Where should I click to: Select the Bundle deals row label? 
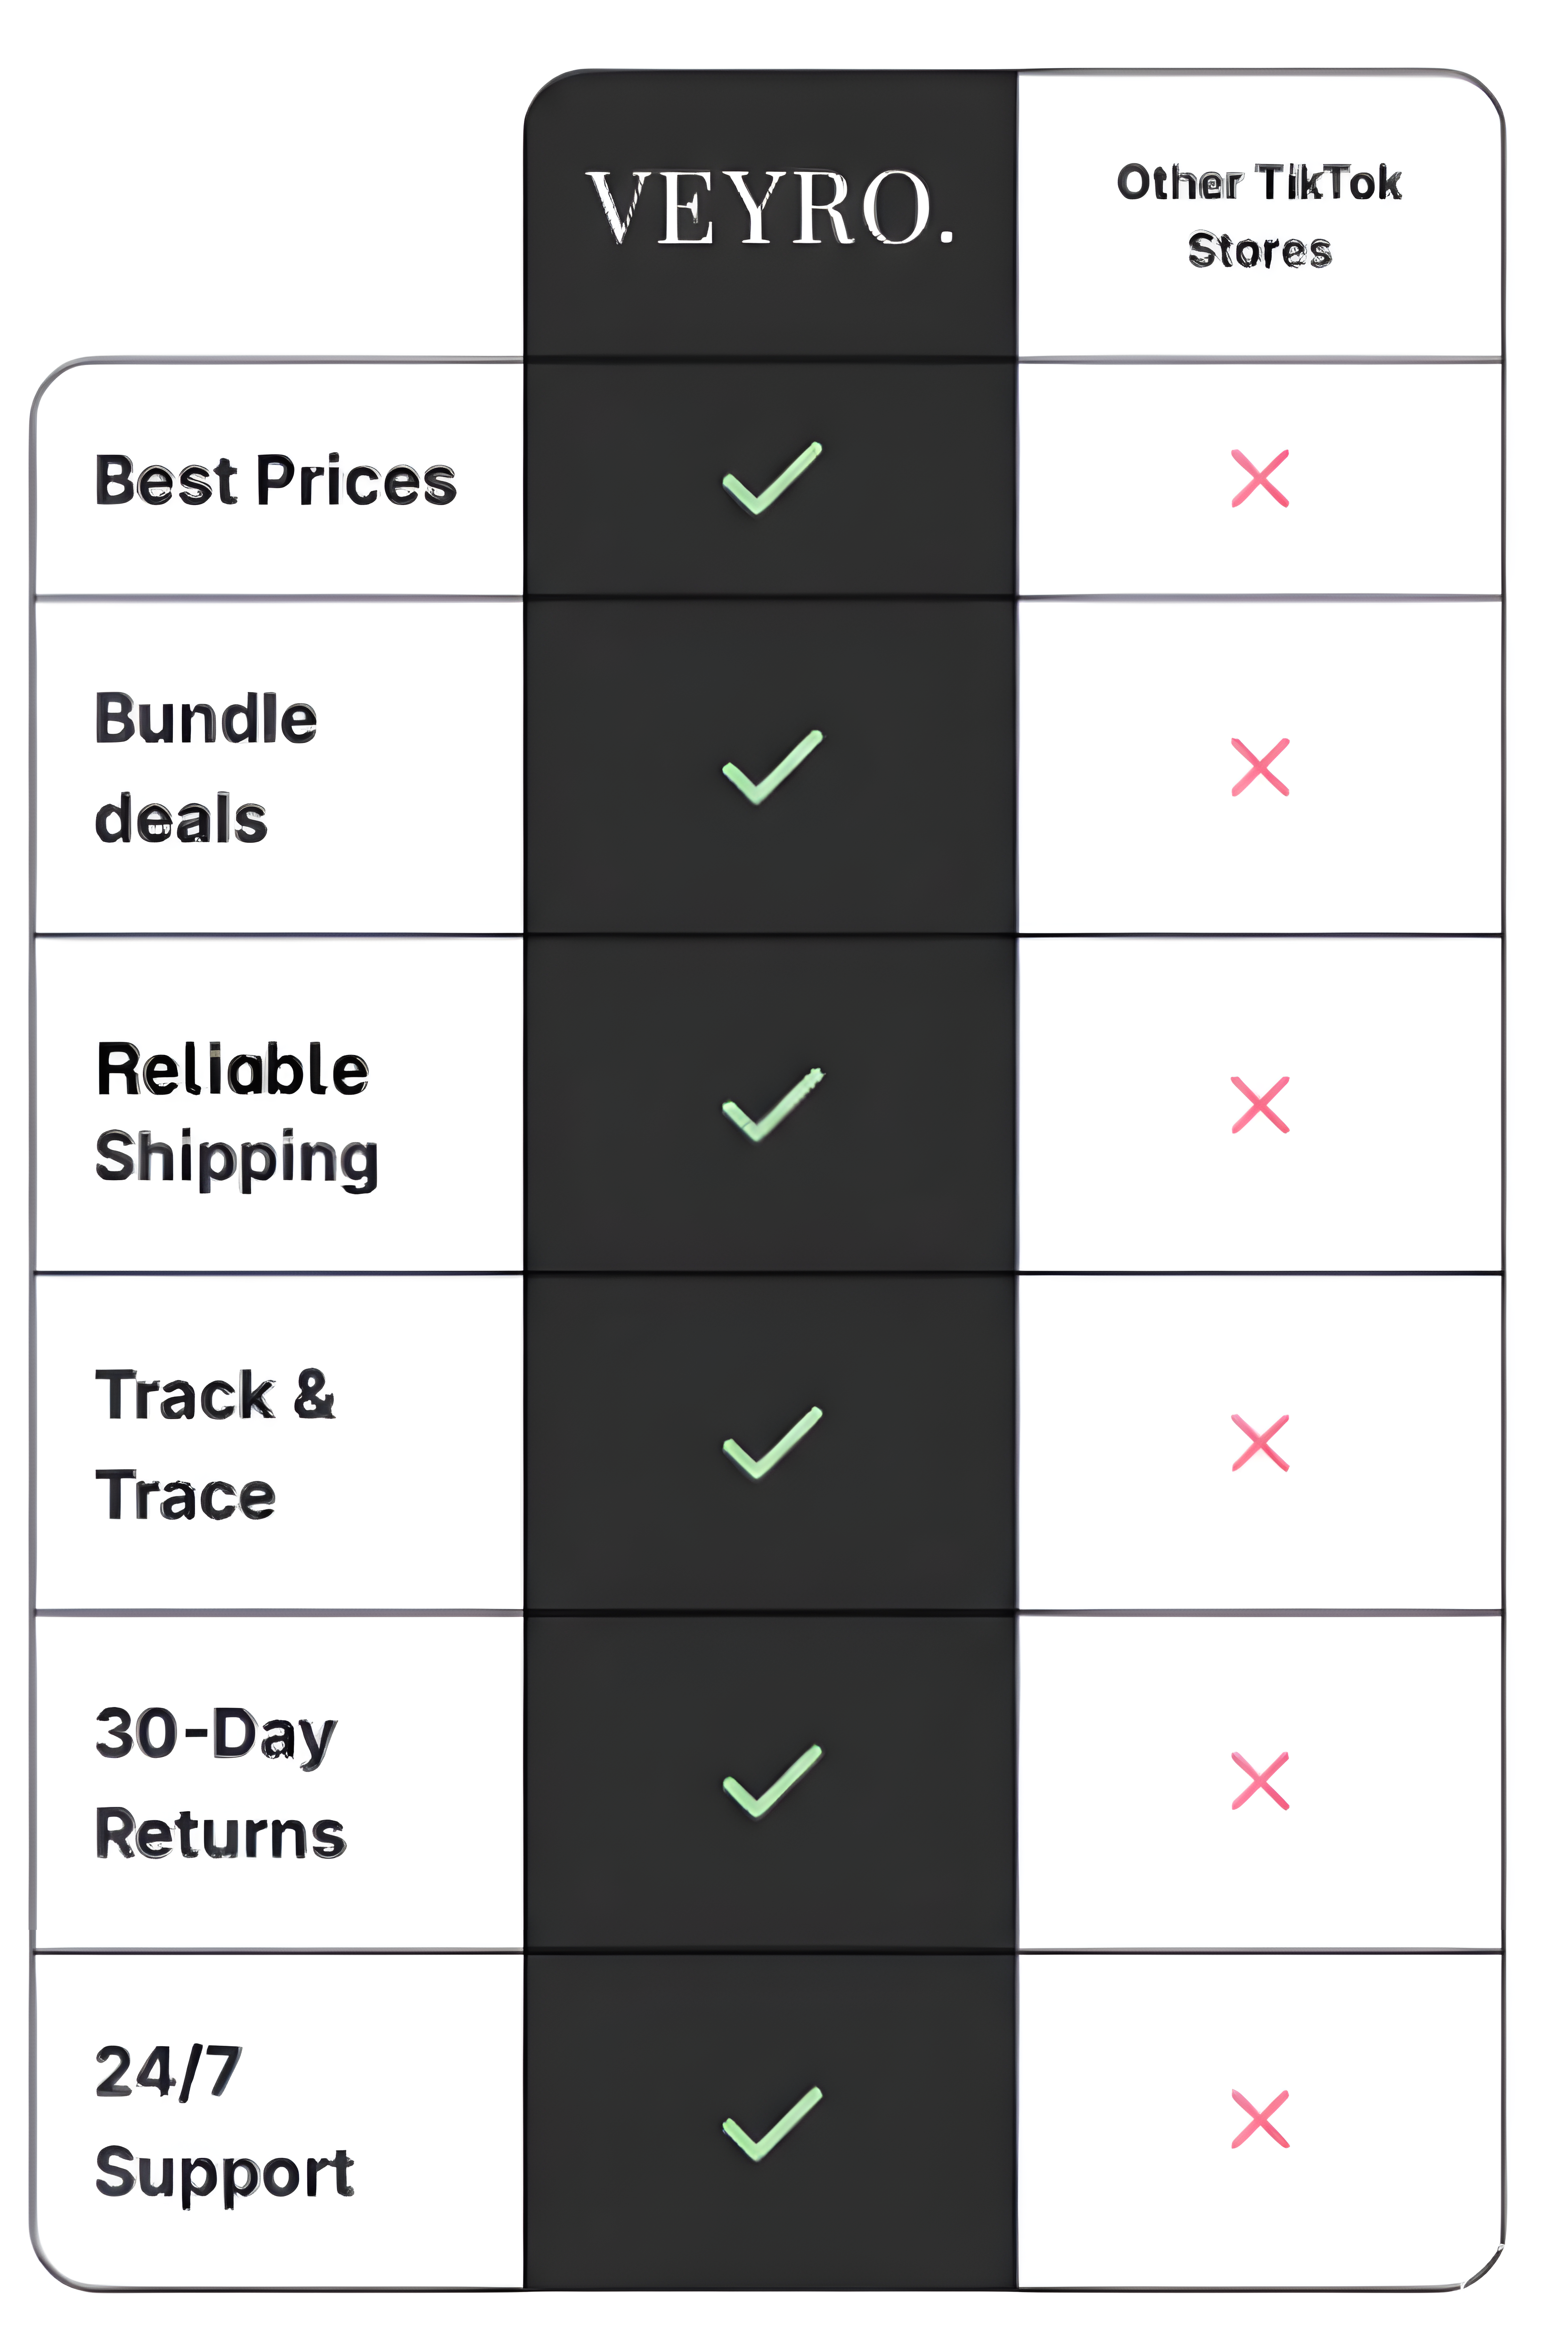tap(206, 768)
